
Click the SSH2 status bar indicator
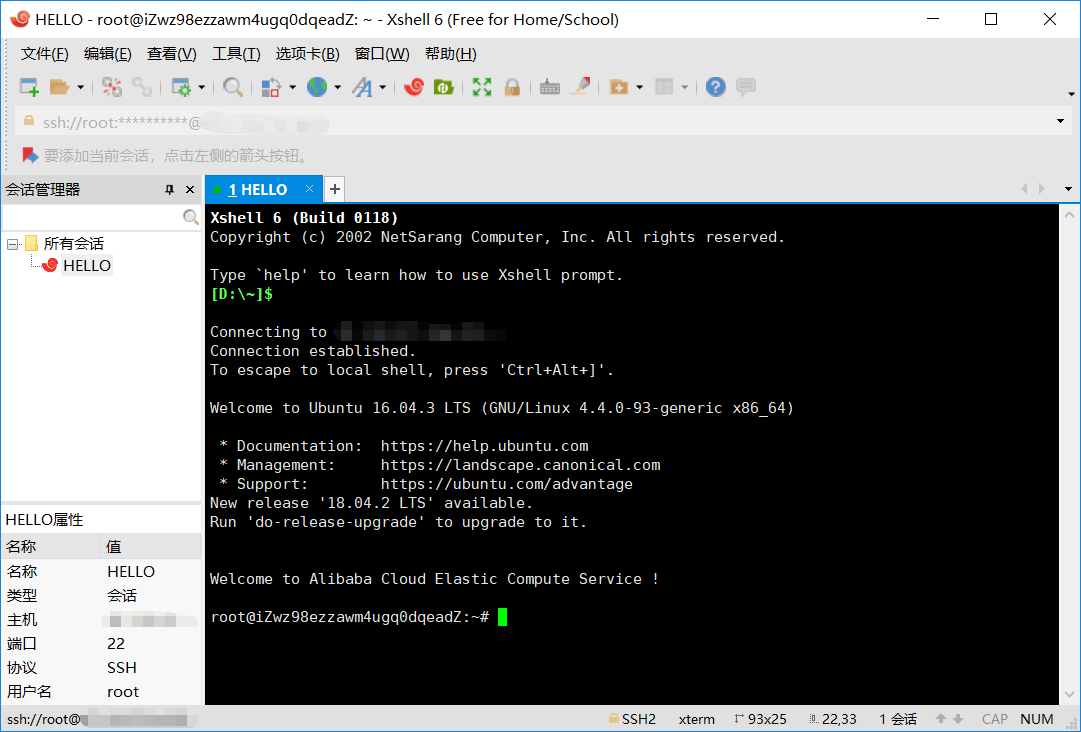pyautogui.click(x=632, y=719)
